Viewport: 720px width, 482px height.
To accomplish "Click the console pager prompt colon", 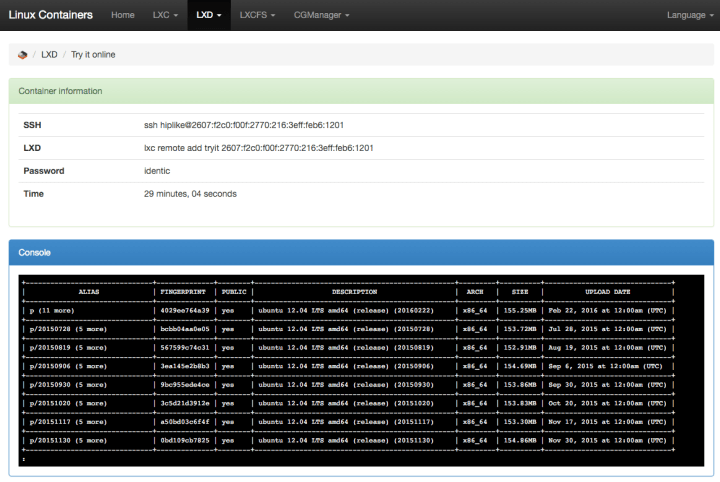I will [x=24, y=459].
